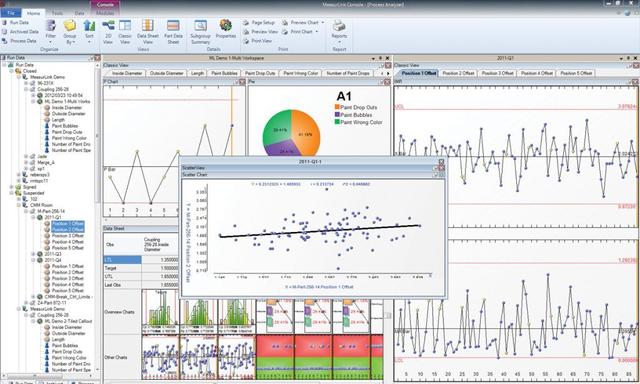
Task: Show the Subgroup Summary
Action: click(200, 31)
